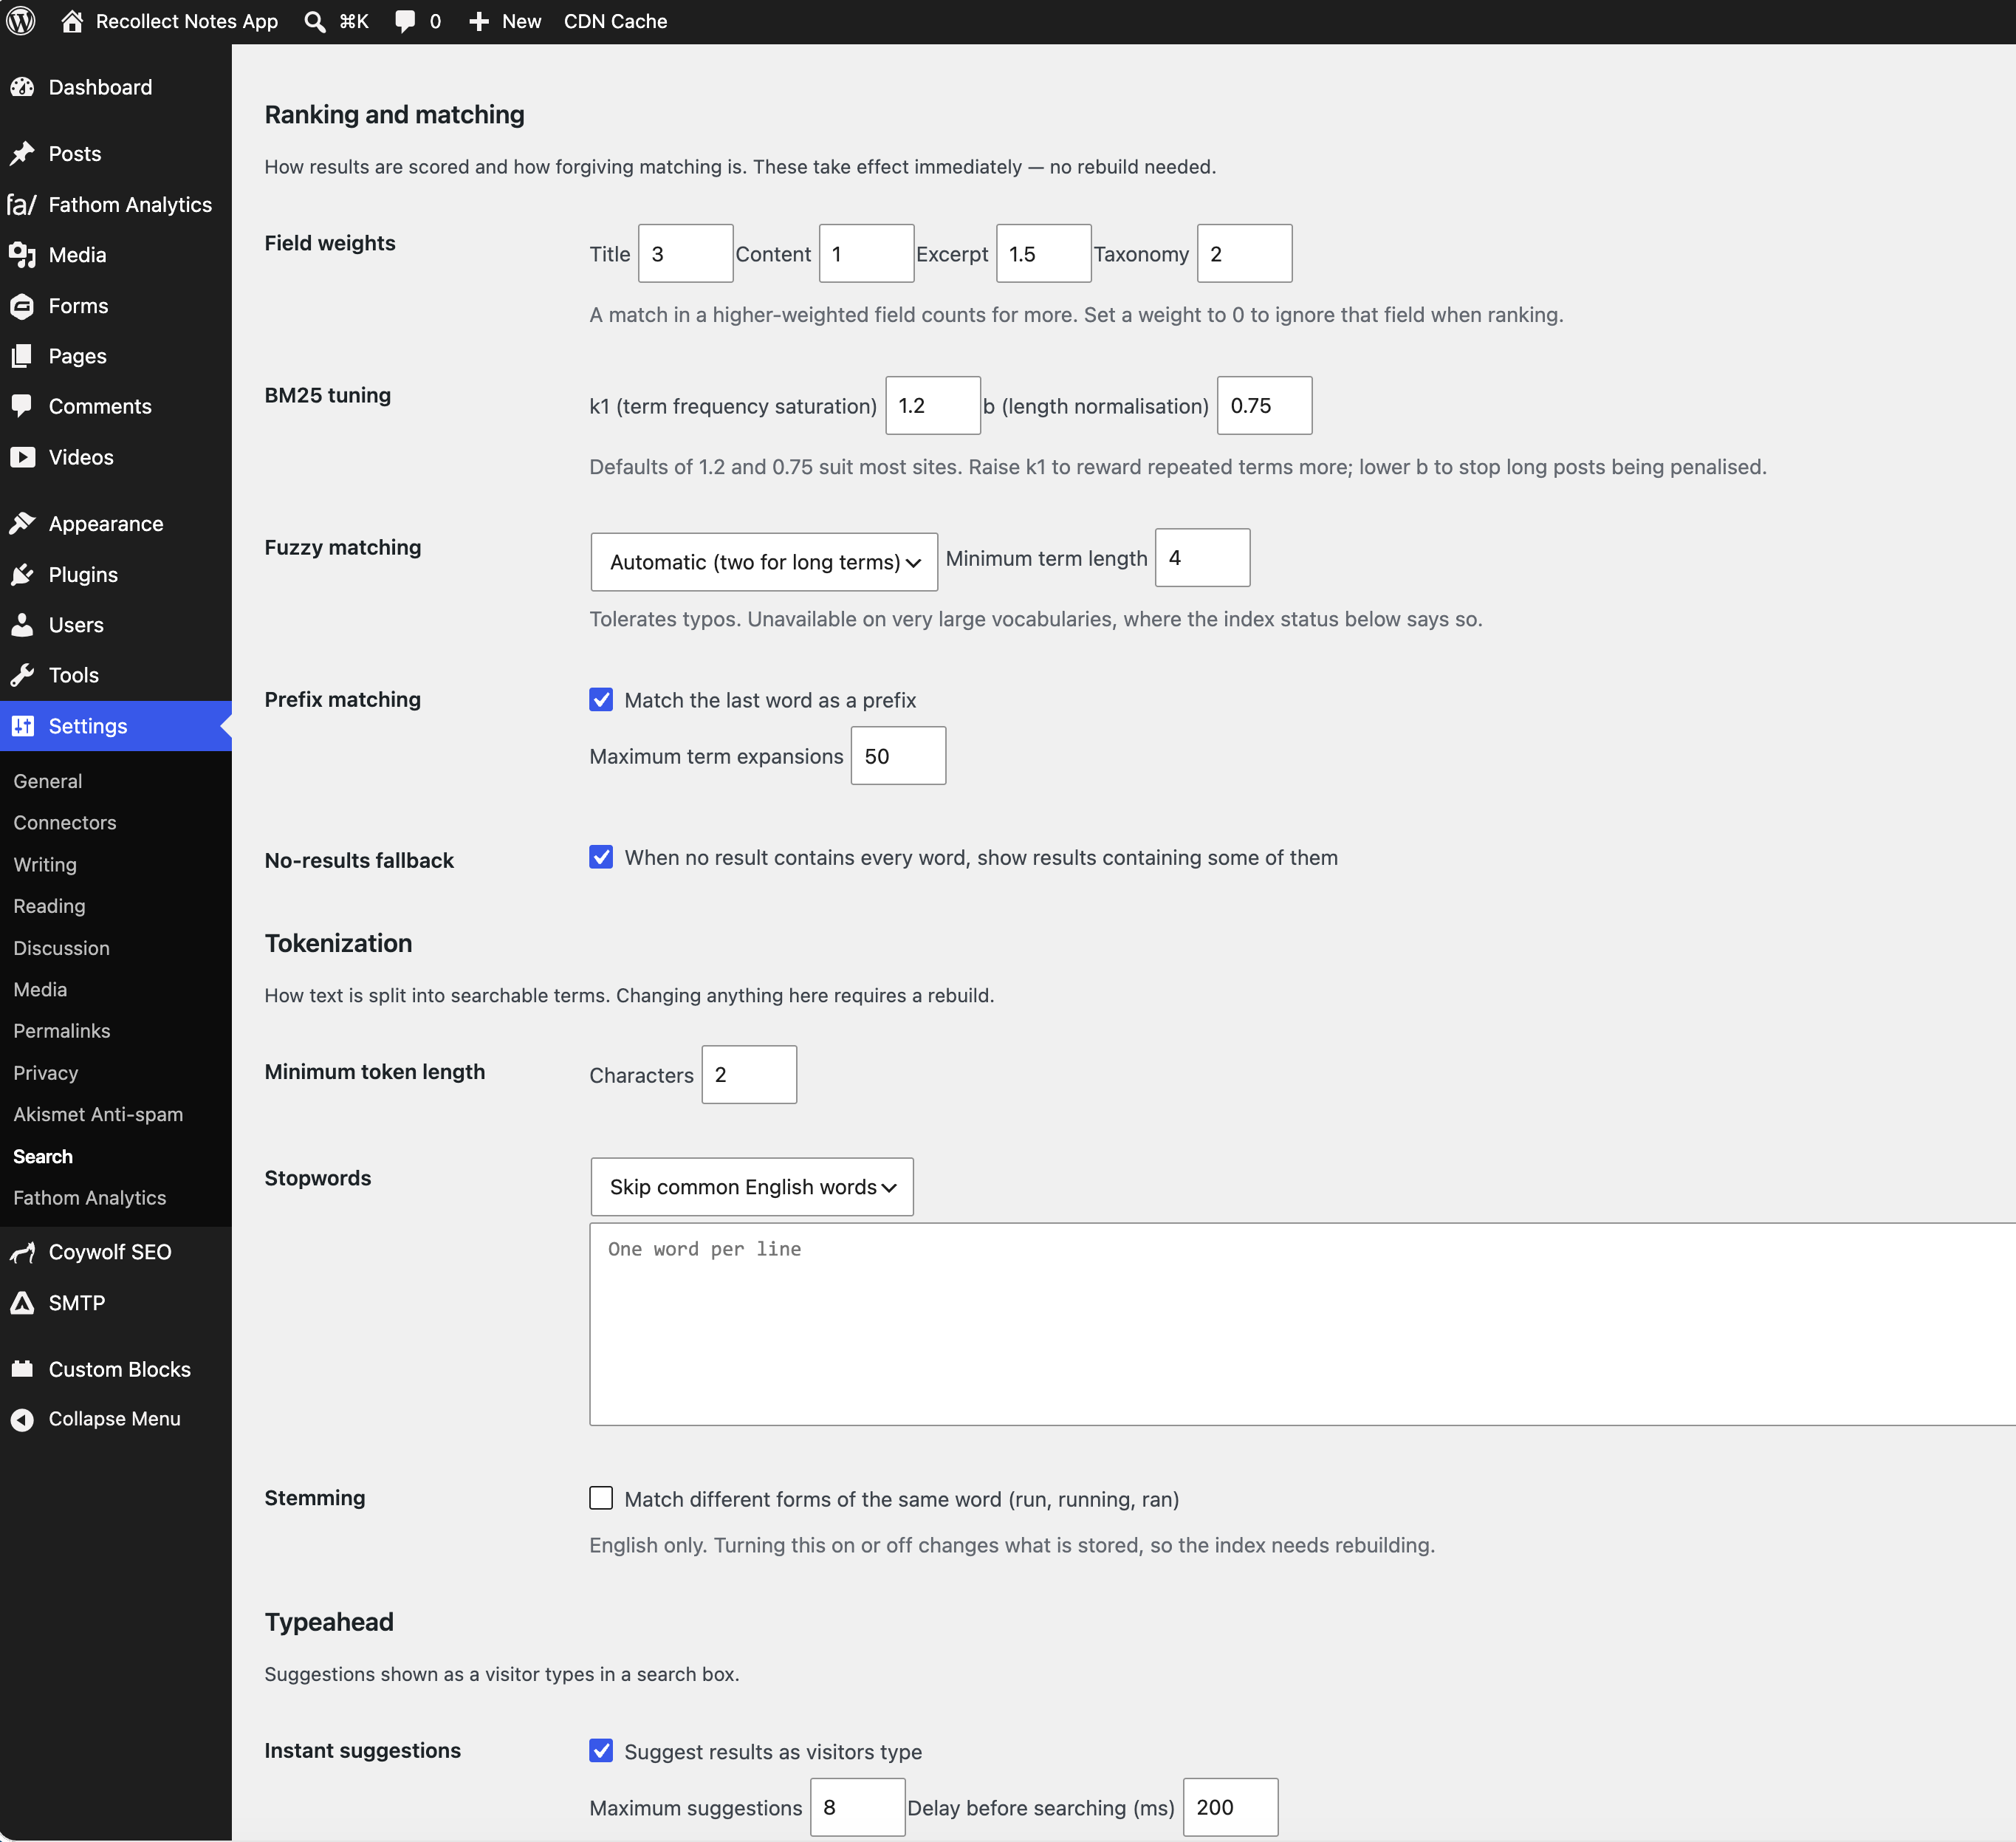
Task: Click the WordPress logo icon
Action: click(21, 21)
